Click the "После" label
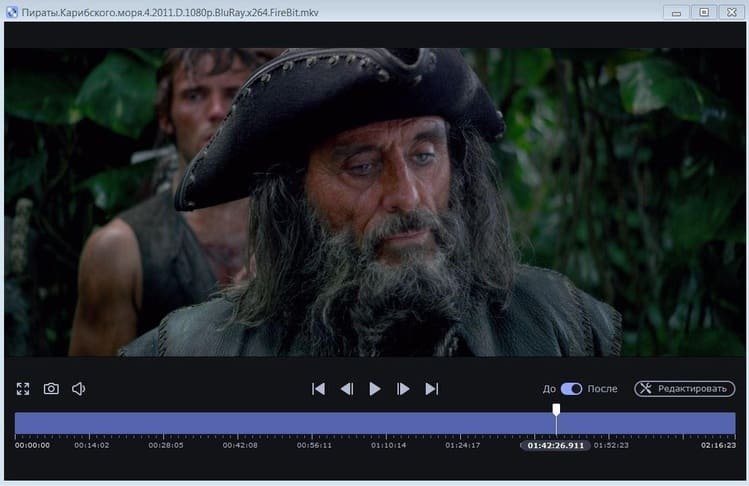The height and width of the screenshot is (486, 749). pyautogui.click(x=603, y=388)
